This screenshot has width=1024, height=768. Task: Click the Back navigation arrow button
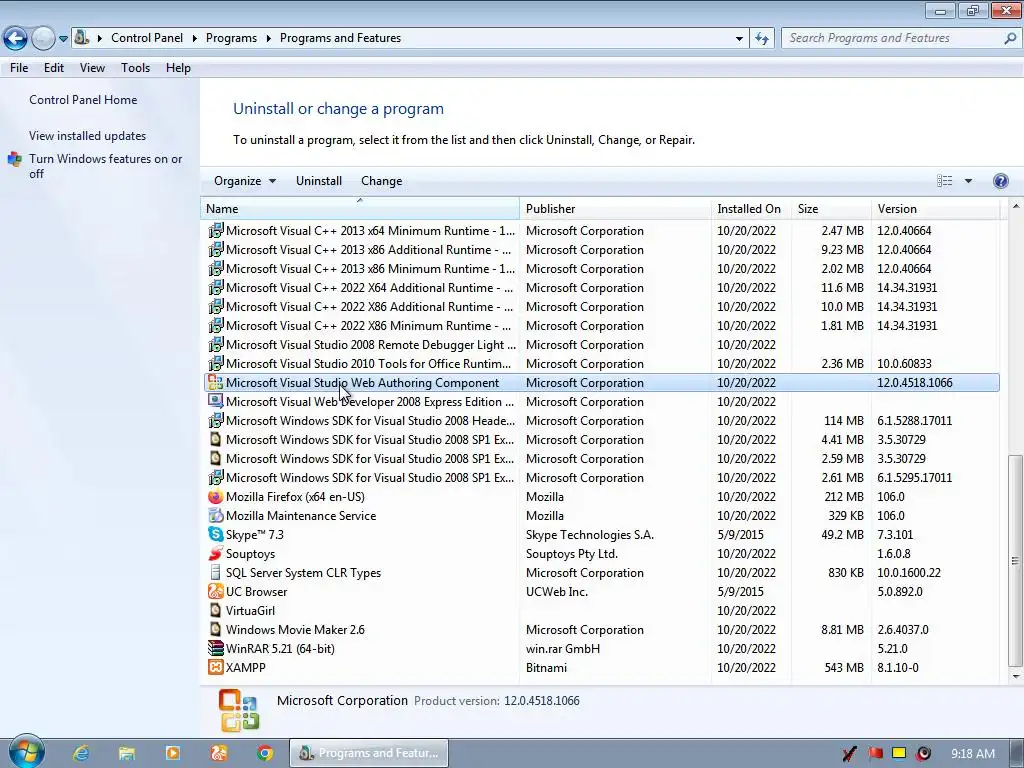click(x=15, y=39)
